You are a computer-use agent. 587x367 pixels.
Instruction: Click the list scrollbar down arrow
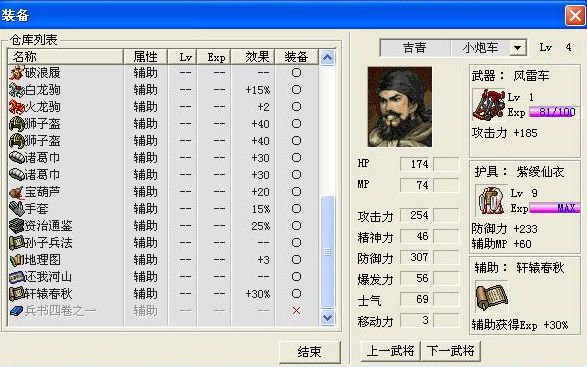coord(328,318)
